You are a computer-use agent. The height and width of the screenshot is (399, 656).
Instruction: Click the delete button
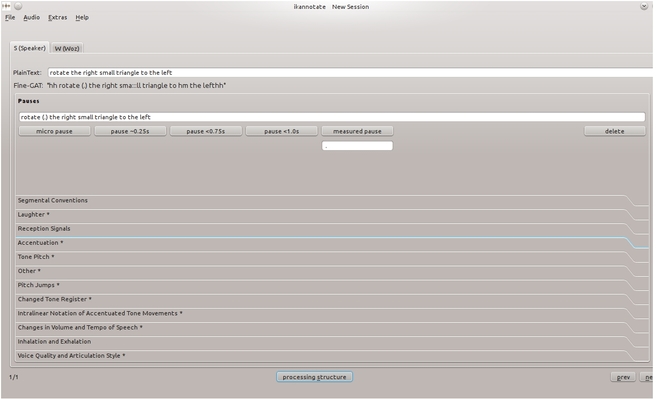[615, 131]
